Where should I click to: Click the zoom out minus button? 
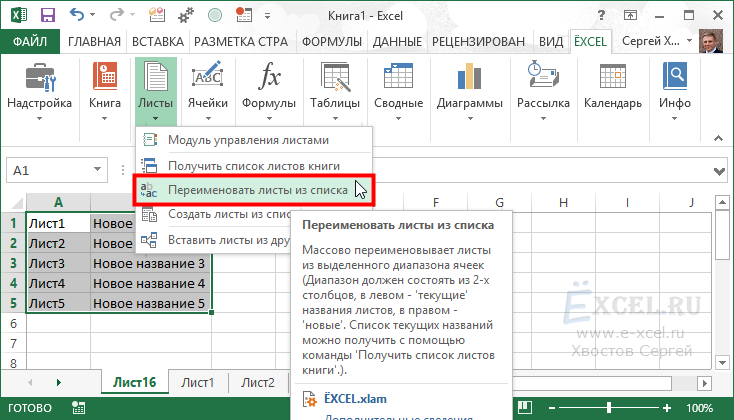click(x=552, y=408)
